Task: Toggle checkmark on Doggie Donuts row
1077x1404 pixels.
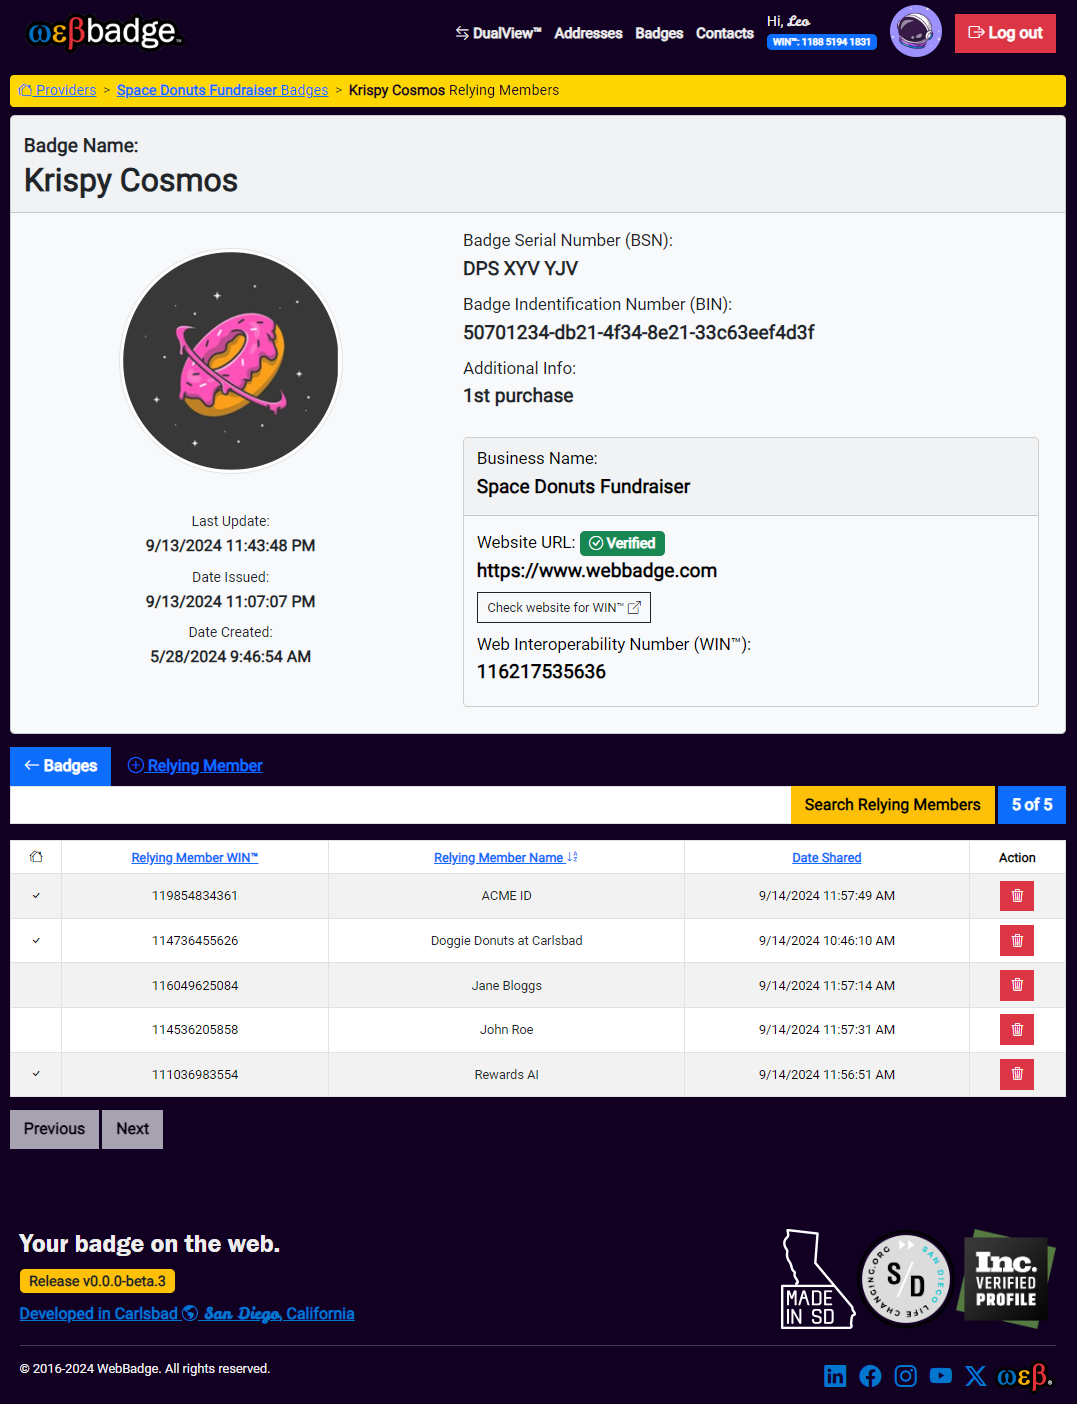Action: (x=36, y=941)
